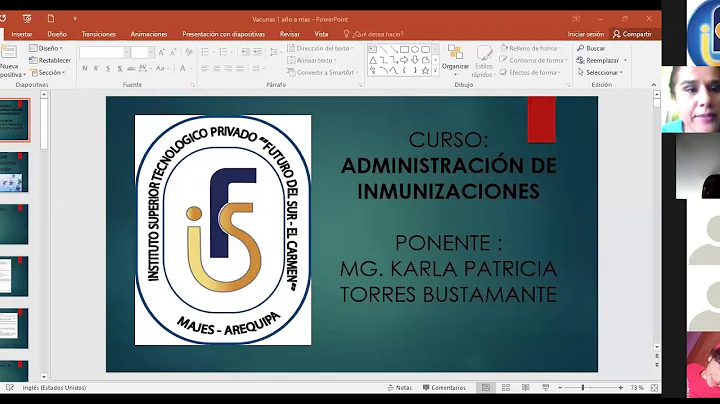Open the Organizar dropdown
Screen dimensions: 720x404
tap(455, 60)
